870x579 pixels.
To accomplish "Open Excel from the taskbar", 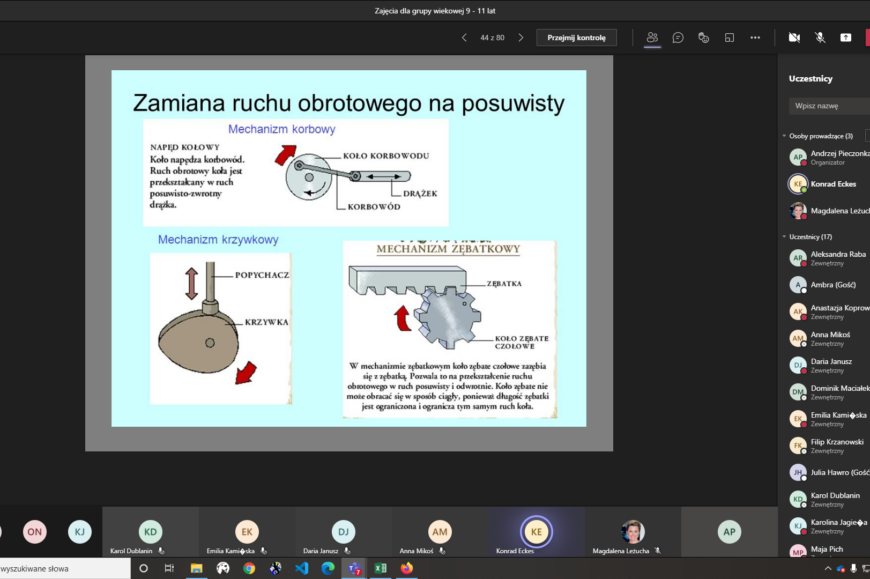I will tap(381, 568).
